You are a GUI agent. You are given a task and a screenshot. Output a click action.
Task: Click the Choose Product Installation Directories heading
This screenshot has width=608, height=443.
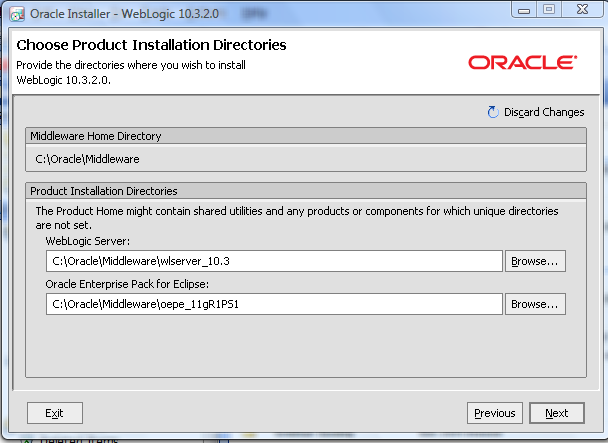tap(151, 45)
